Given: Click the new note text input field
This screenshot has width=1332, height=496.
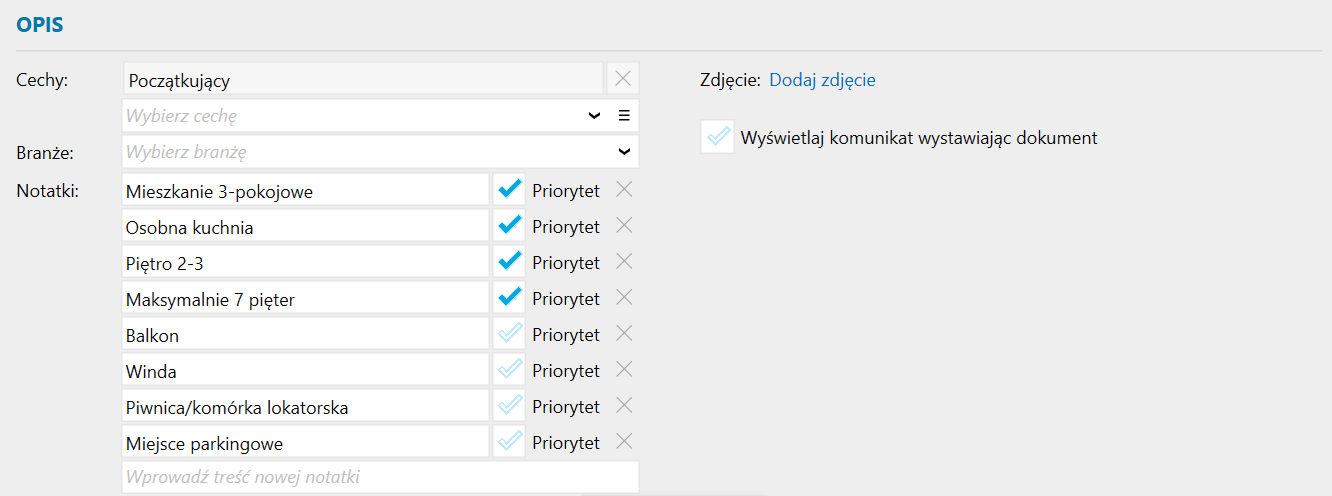Looking at the screenshot, I should (380, 477).
